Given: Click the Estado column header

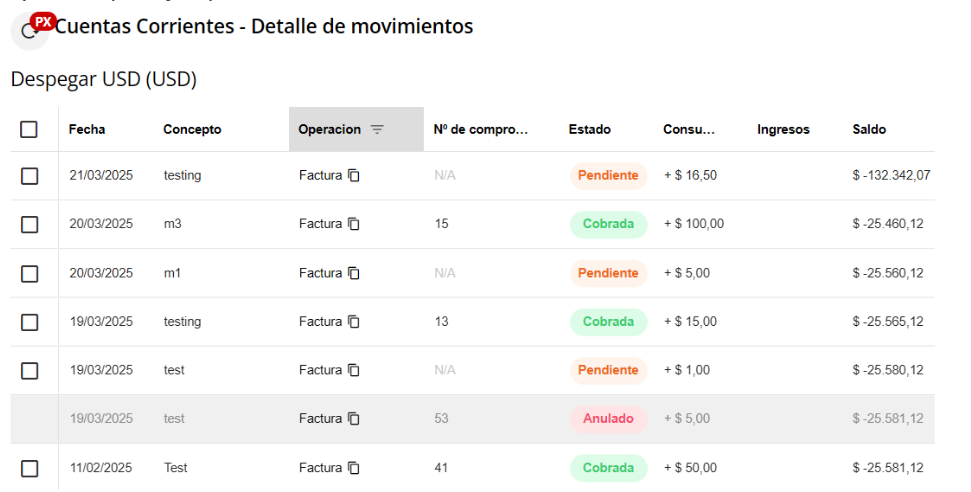Looking at the screenshot, I should pyautogui.click(x=590, y=129).
